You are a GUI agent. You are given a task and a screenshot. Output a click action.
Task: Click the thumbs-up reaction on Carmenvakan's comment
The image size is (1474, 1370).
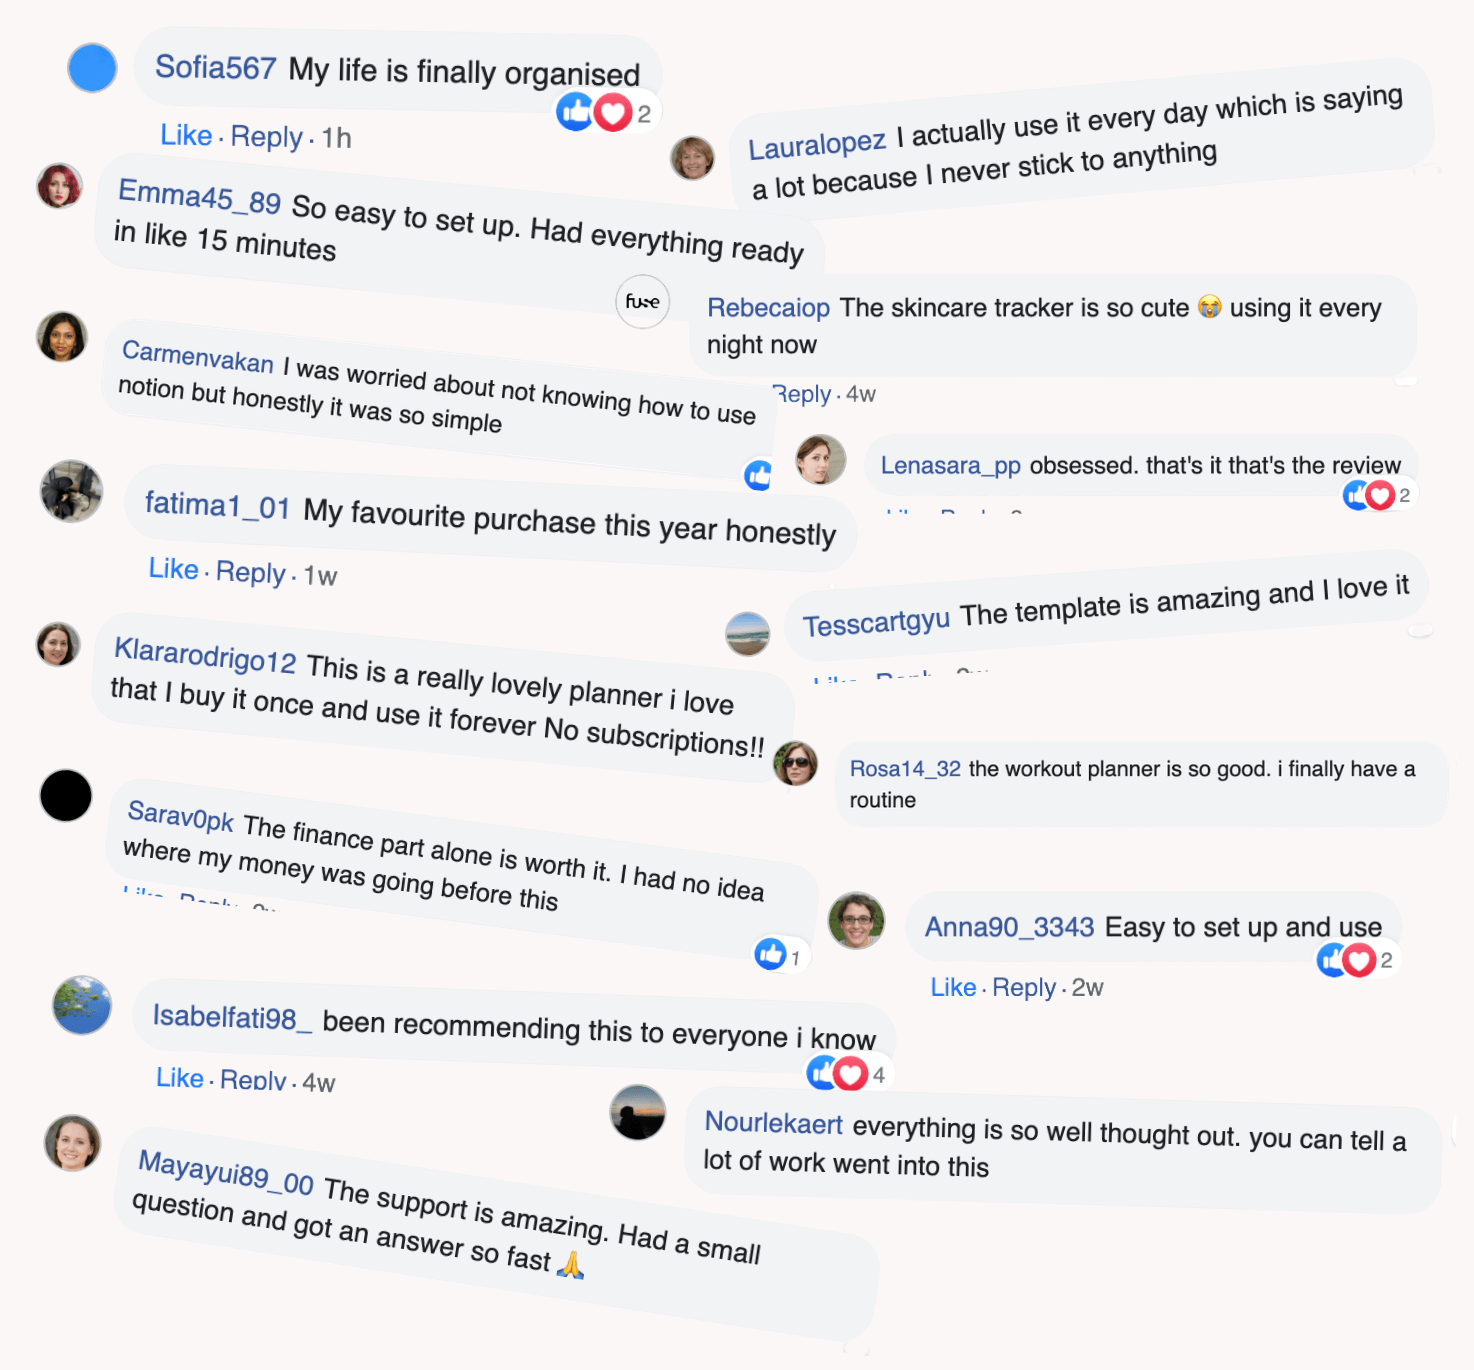coord(759,475)
